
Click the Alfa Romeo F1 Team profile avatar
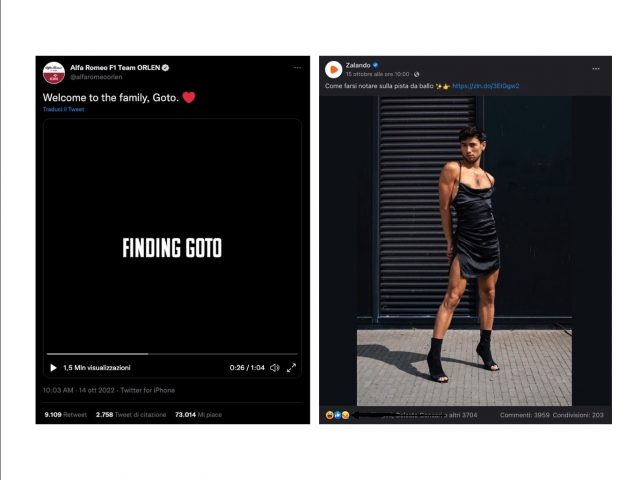pyautogui.click(x=53, y=73)
